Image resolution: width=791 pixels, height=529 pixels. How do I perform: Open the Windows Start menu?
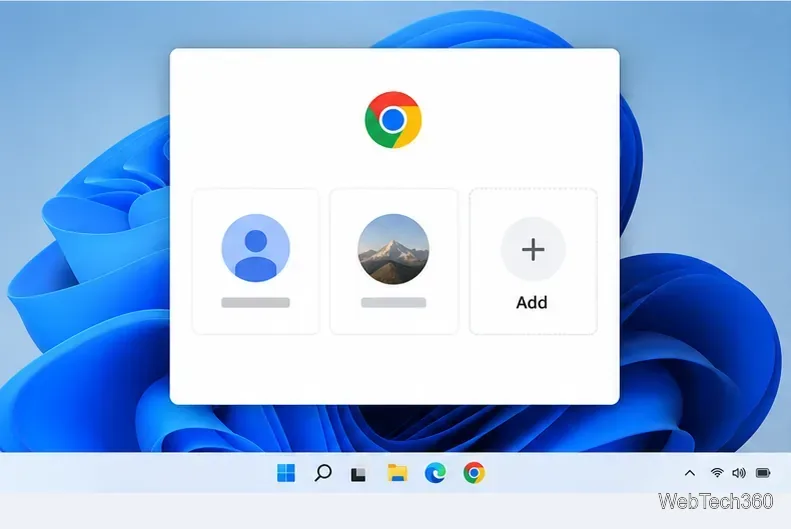click(x=286, y=473)
